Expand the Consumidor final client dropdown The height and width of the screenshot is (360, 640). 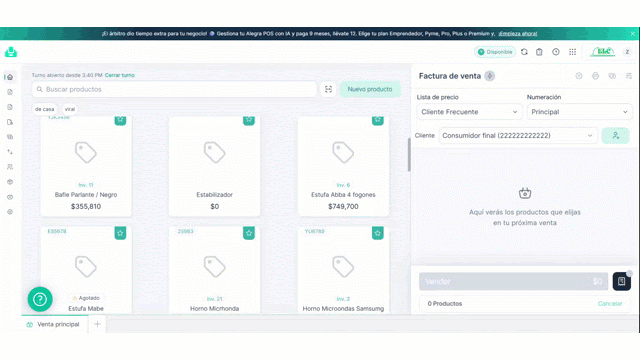coord(518,136)
